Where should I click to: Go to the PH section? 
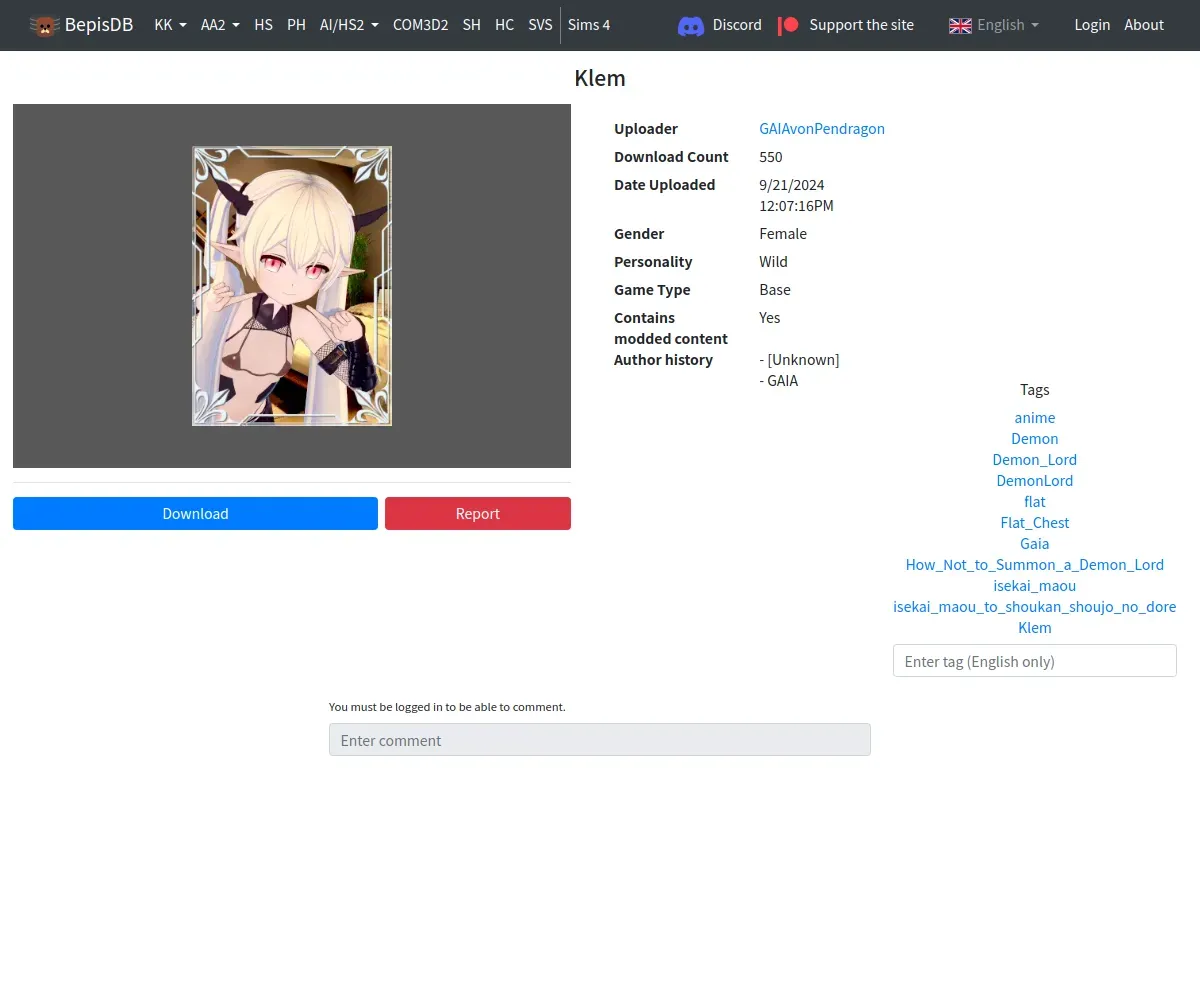click(296, 25)
